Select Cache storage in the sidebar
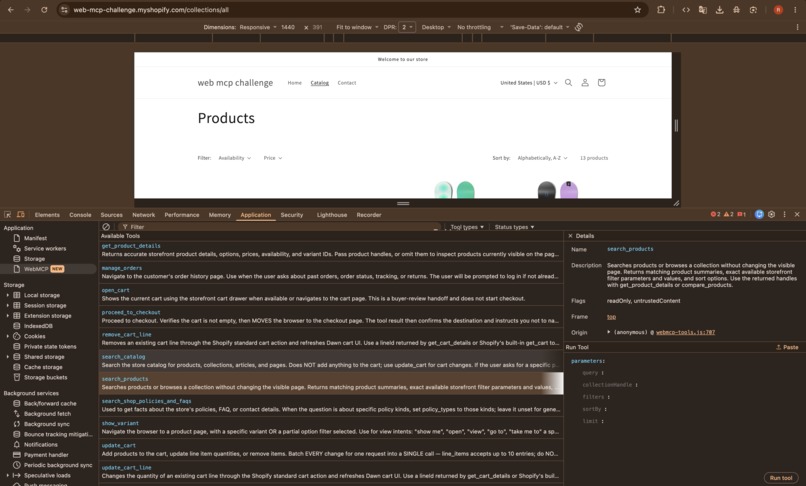 (x=43, y=367)
